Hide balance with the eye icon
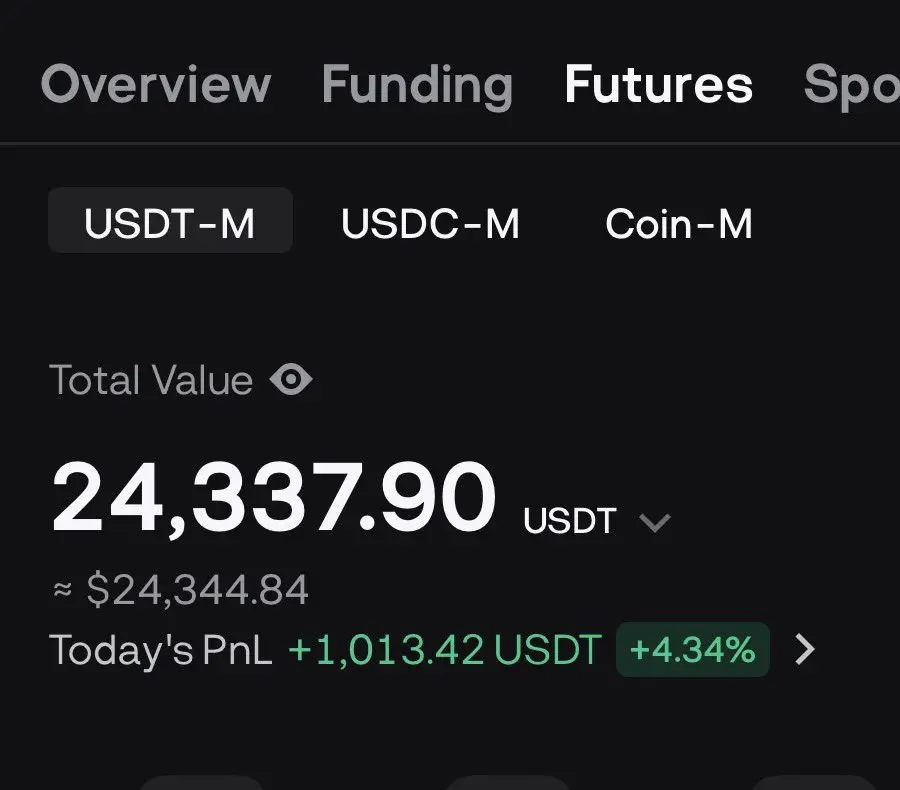The width and height of the screenshot is (900, 790). pos(291,379)
